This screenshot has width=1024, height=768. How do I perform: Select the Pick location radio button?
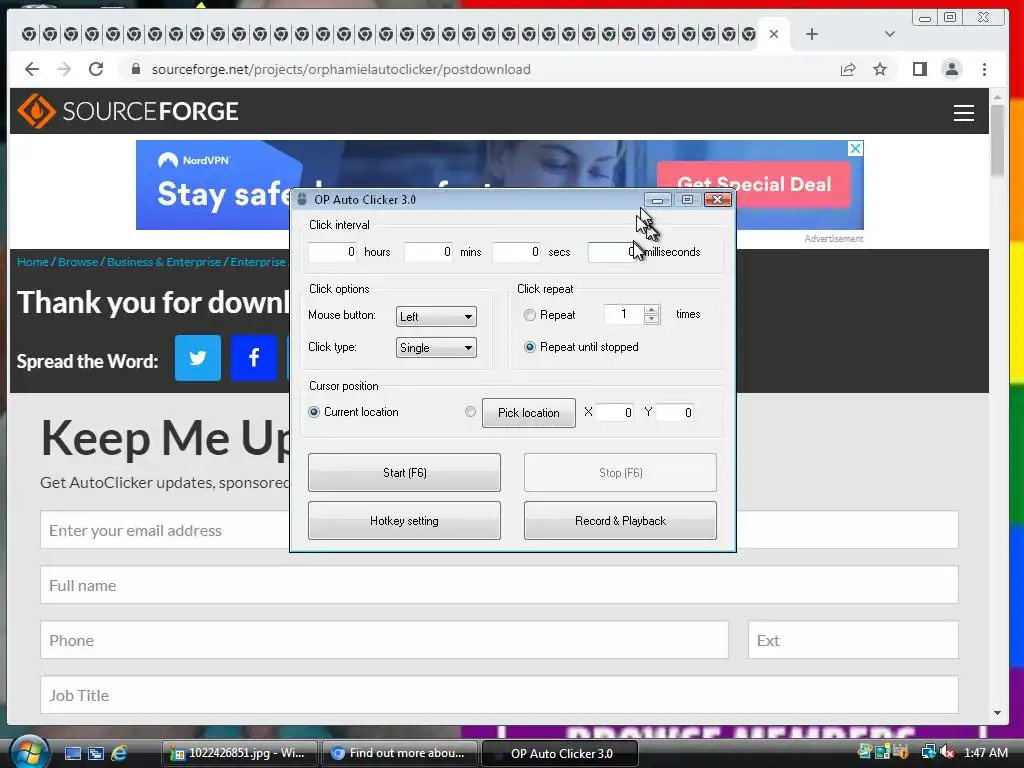tap(470, 412)
